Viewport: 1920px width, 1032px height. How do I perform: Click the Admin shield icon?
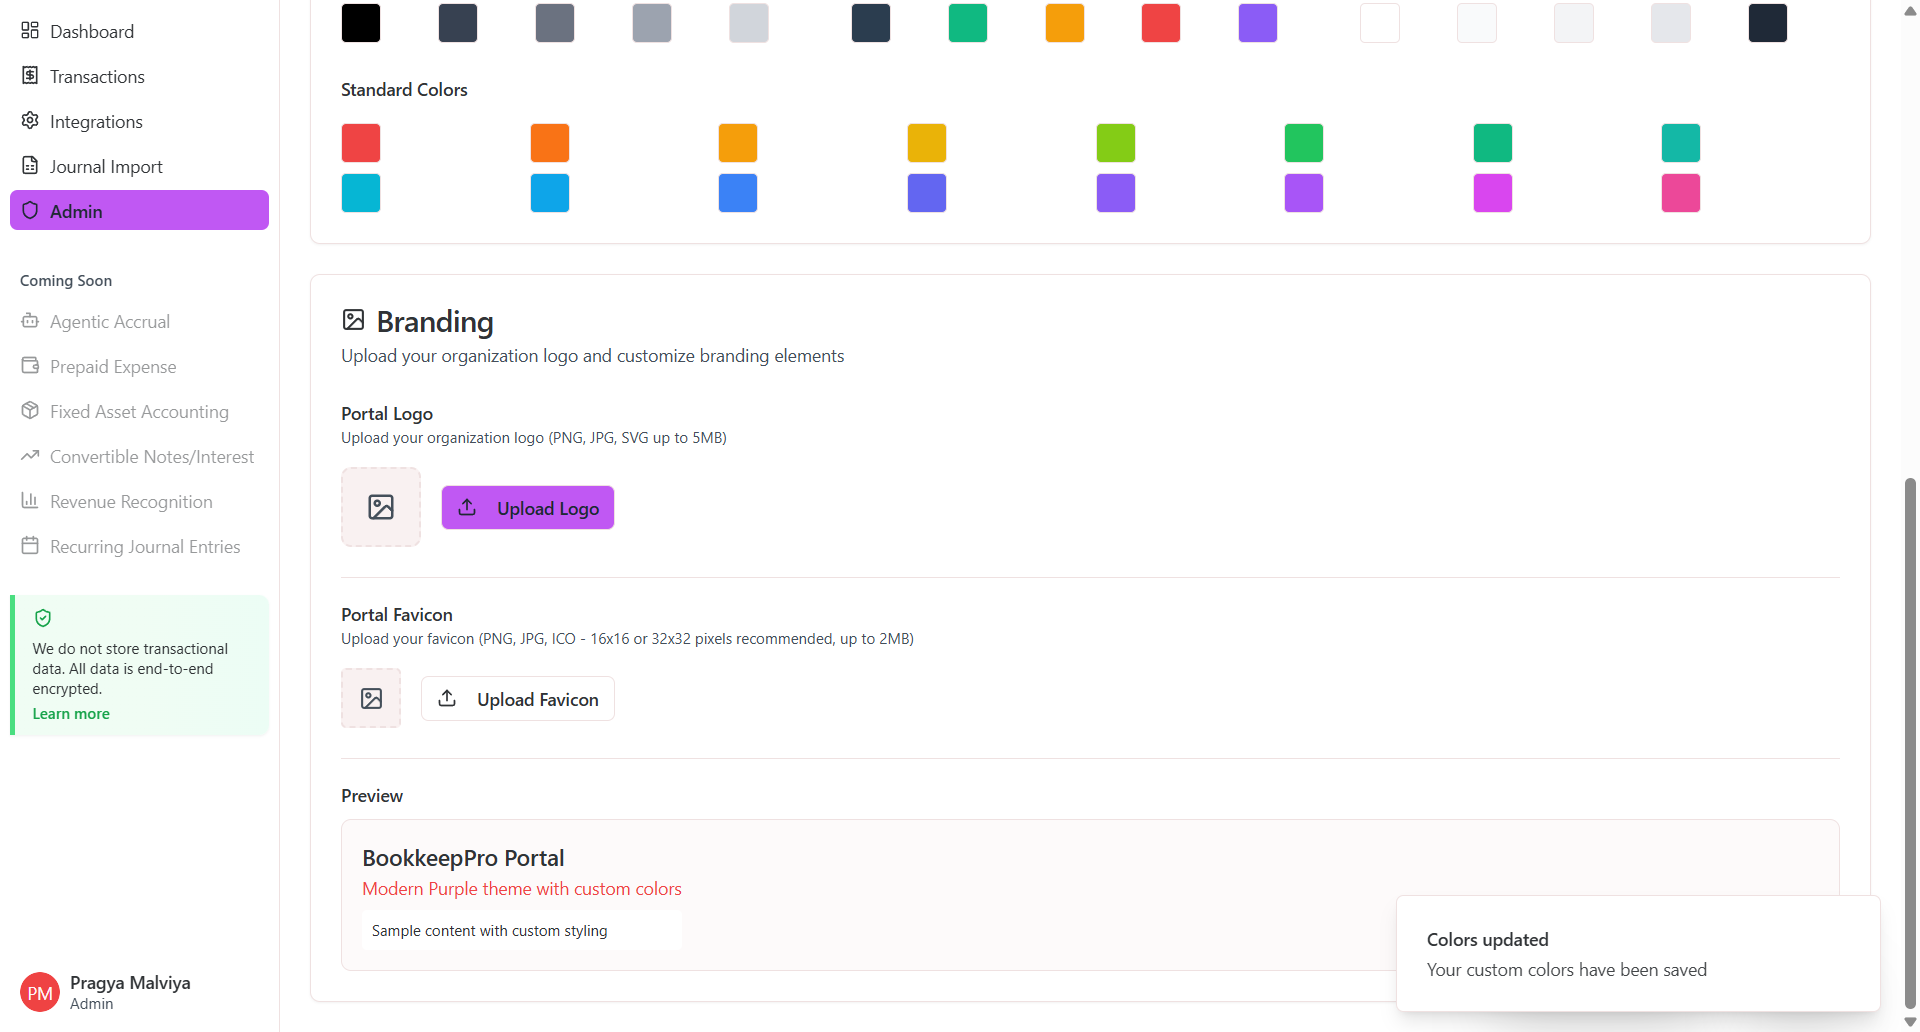[x=30, y=211]
